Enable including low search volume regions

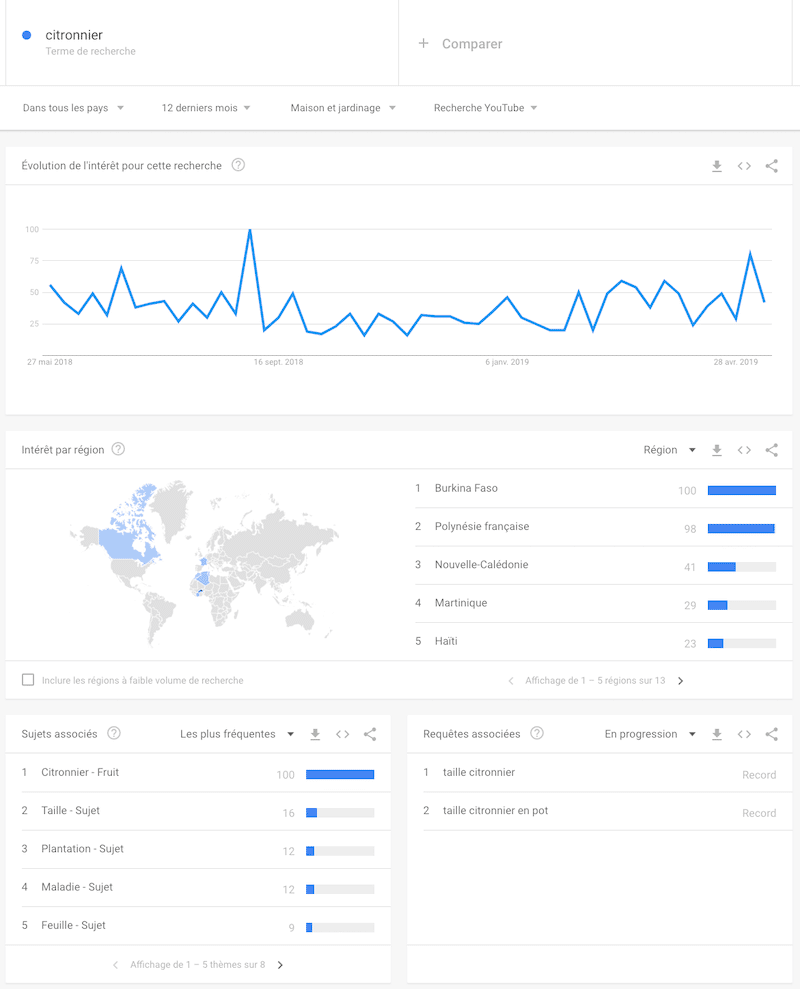tap(28, 680)
